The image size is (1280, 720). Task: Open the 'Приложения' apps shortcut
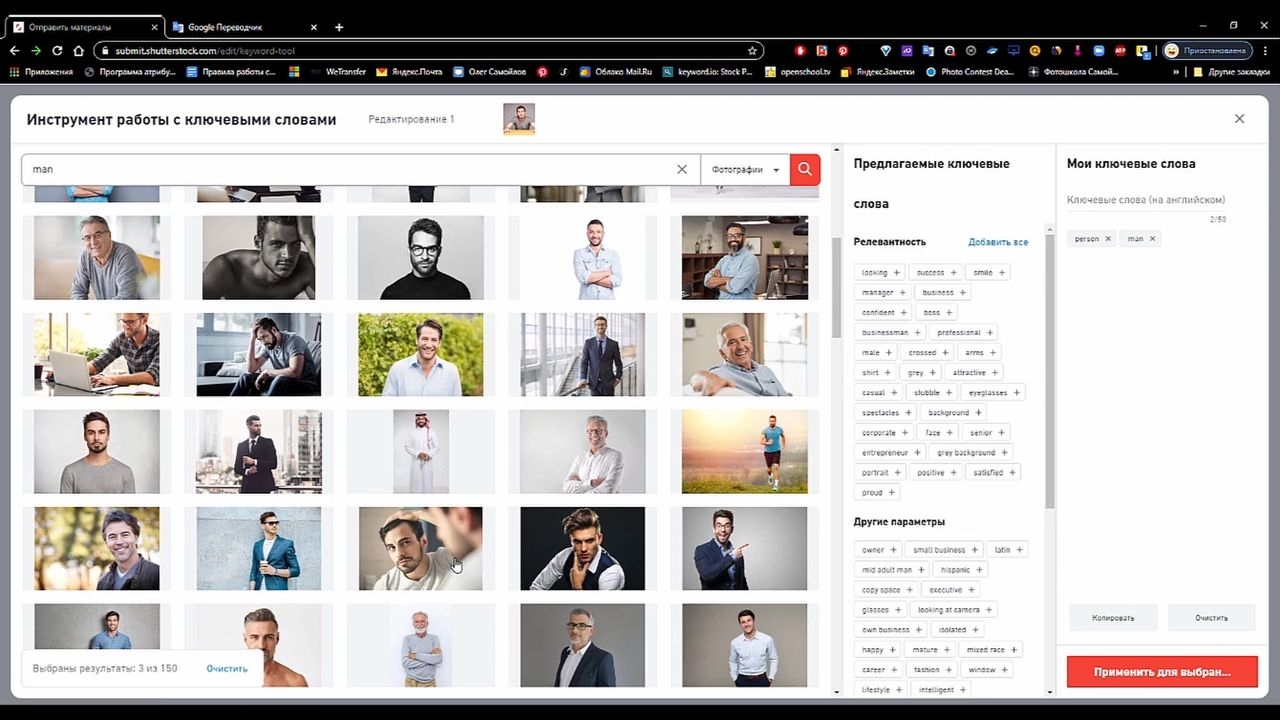coord(41,72)
